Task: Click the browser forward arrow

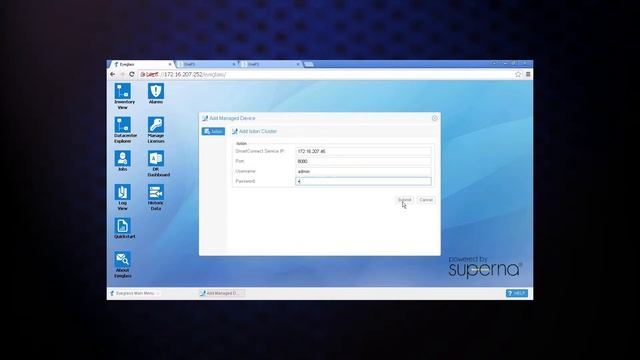Action: click(x=122, y=74)
